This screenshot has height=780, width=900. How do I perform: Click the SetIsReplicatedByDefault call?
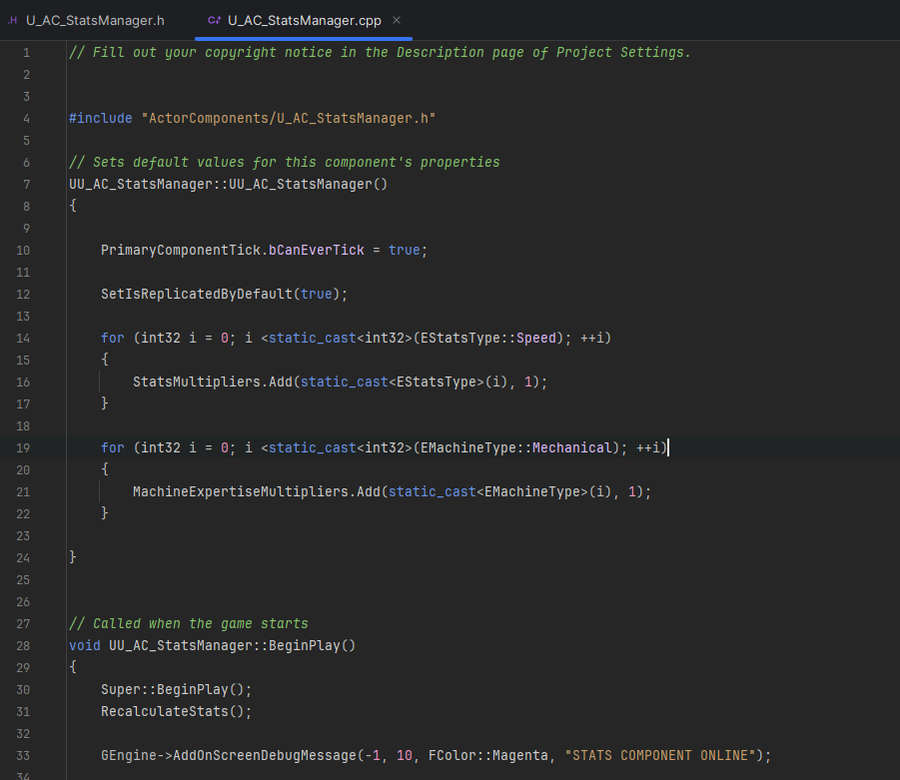coord(196,294)
